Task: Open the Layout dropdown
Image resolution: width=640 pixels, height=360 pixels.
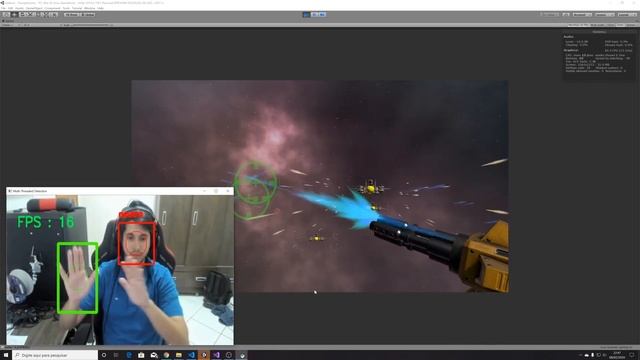Action: pos(627,14)
